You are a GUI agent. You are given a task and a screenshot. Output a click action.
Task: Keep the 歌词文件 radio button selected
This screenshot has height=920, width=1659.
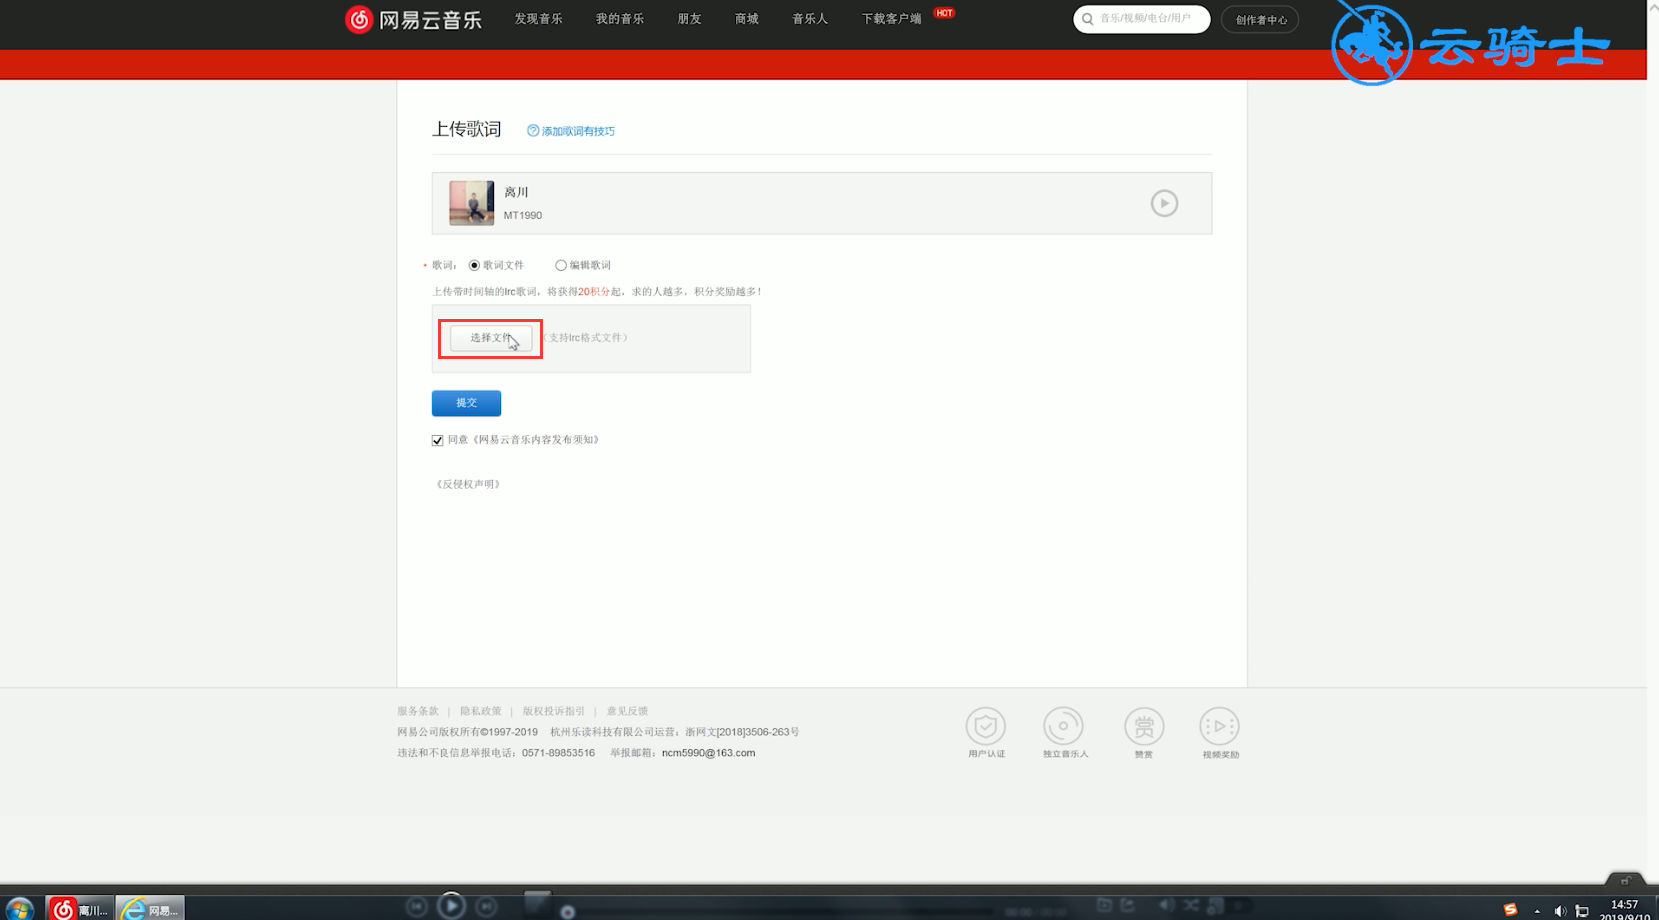[473, 265]
